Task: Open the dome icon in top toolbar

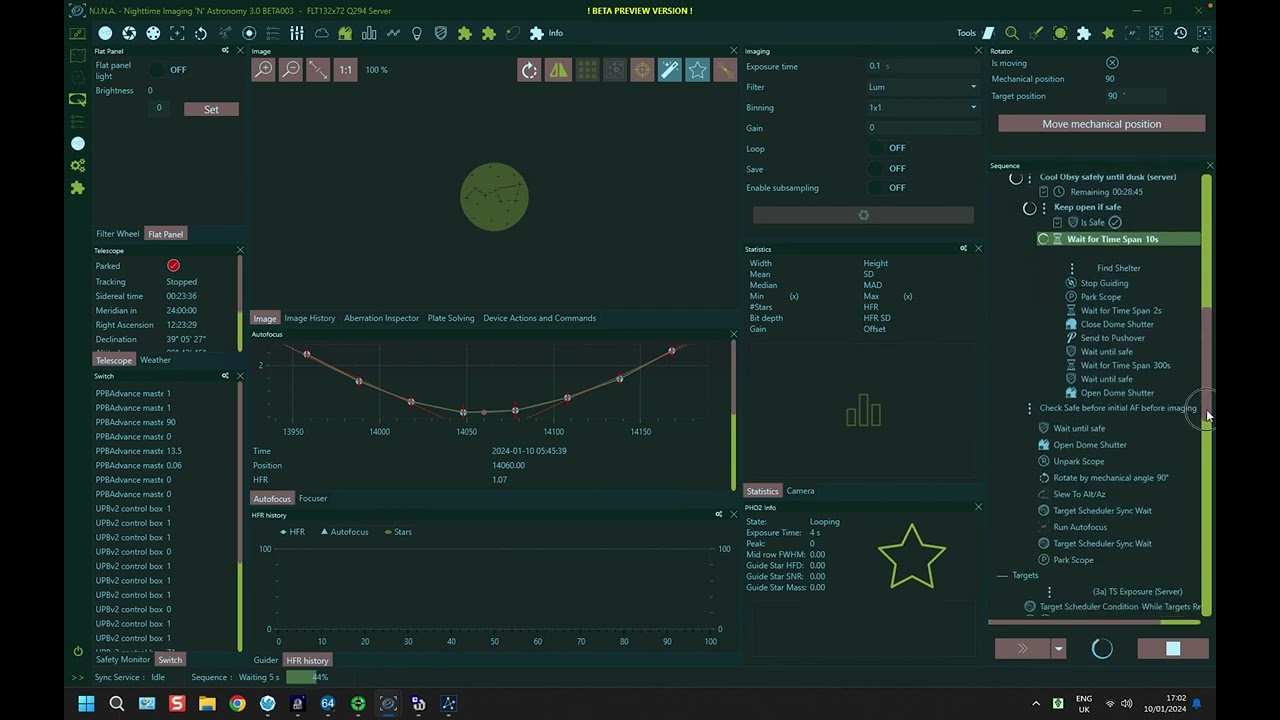Action: (x=345, y=33)
